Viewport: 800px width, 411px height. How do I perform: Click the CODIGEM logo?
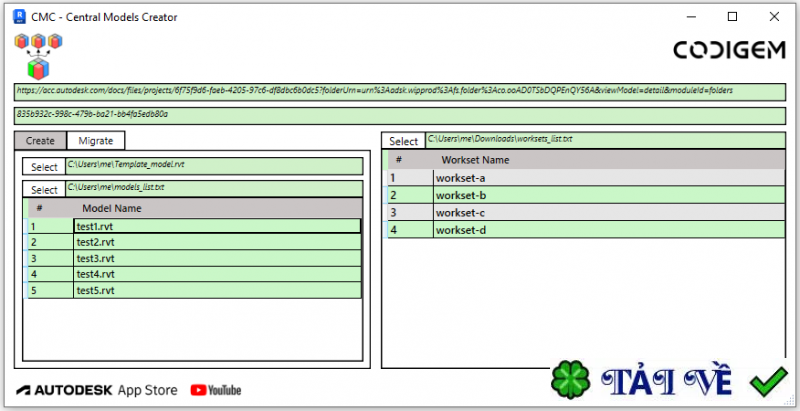pyautogui.click(x=729, y=50)
